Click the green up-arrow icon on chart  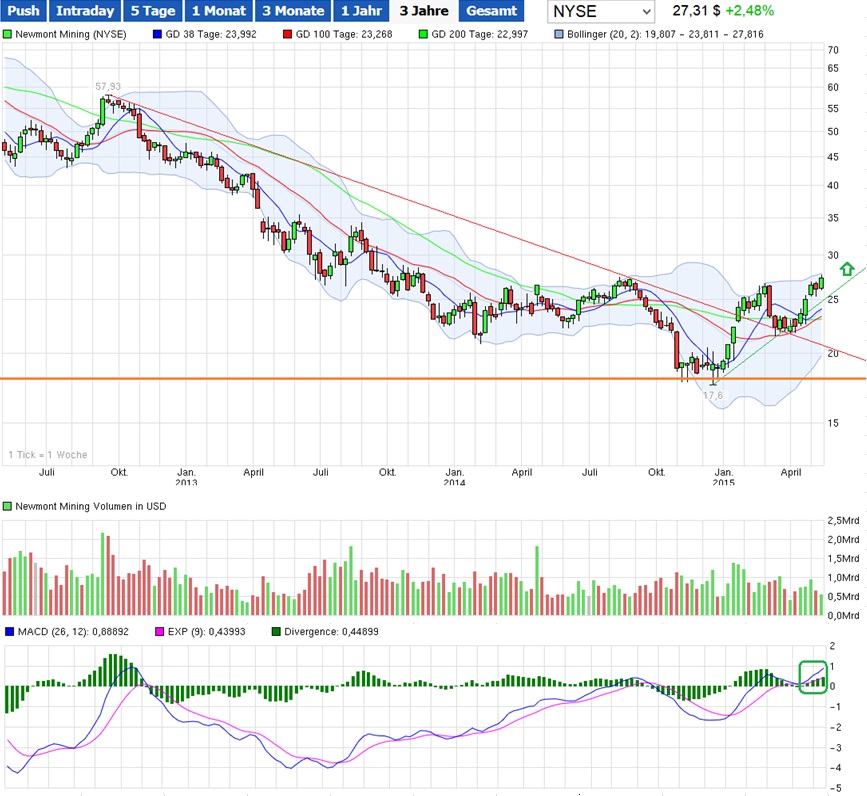pos(847,269)
